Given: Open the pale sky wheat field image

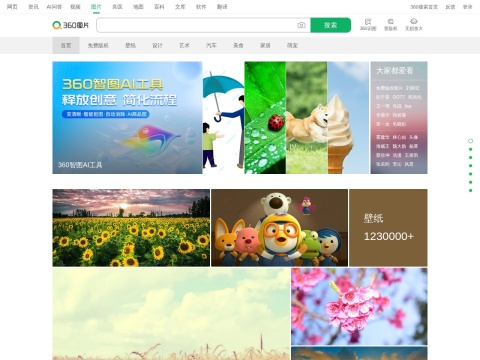Looking at the screenshot, I should pos(171,314).
